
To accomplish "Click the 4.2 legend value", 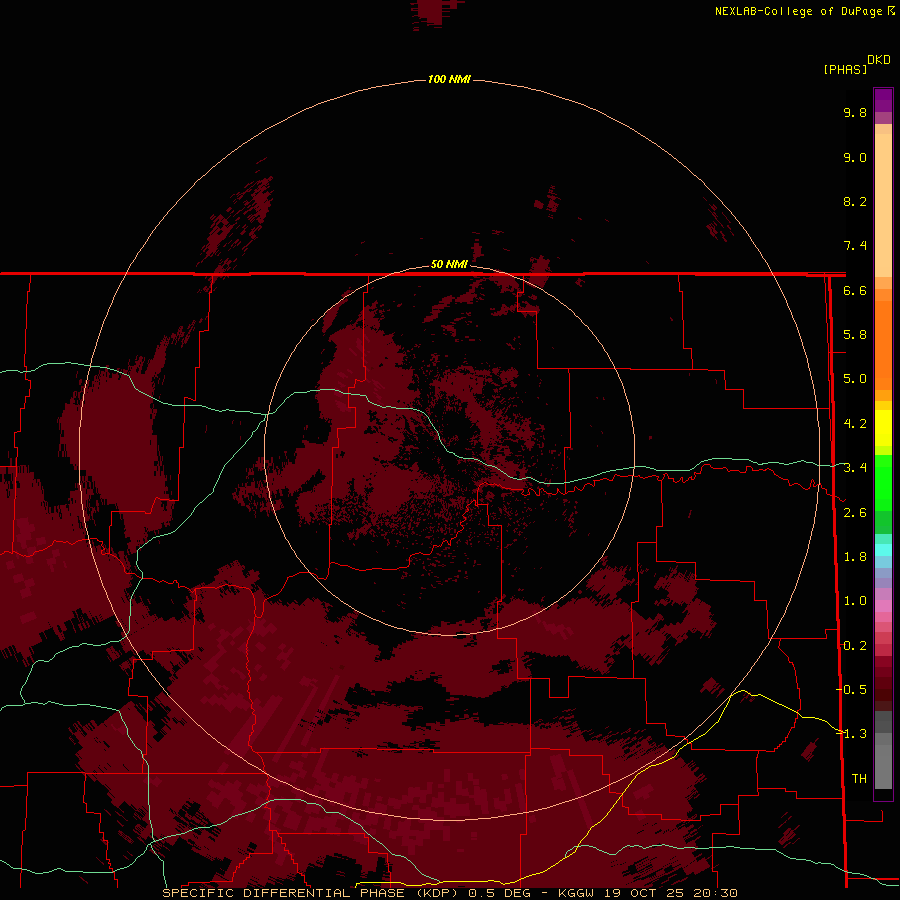I will click(855, 424).
